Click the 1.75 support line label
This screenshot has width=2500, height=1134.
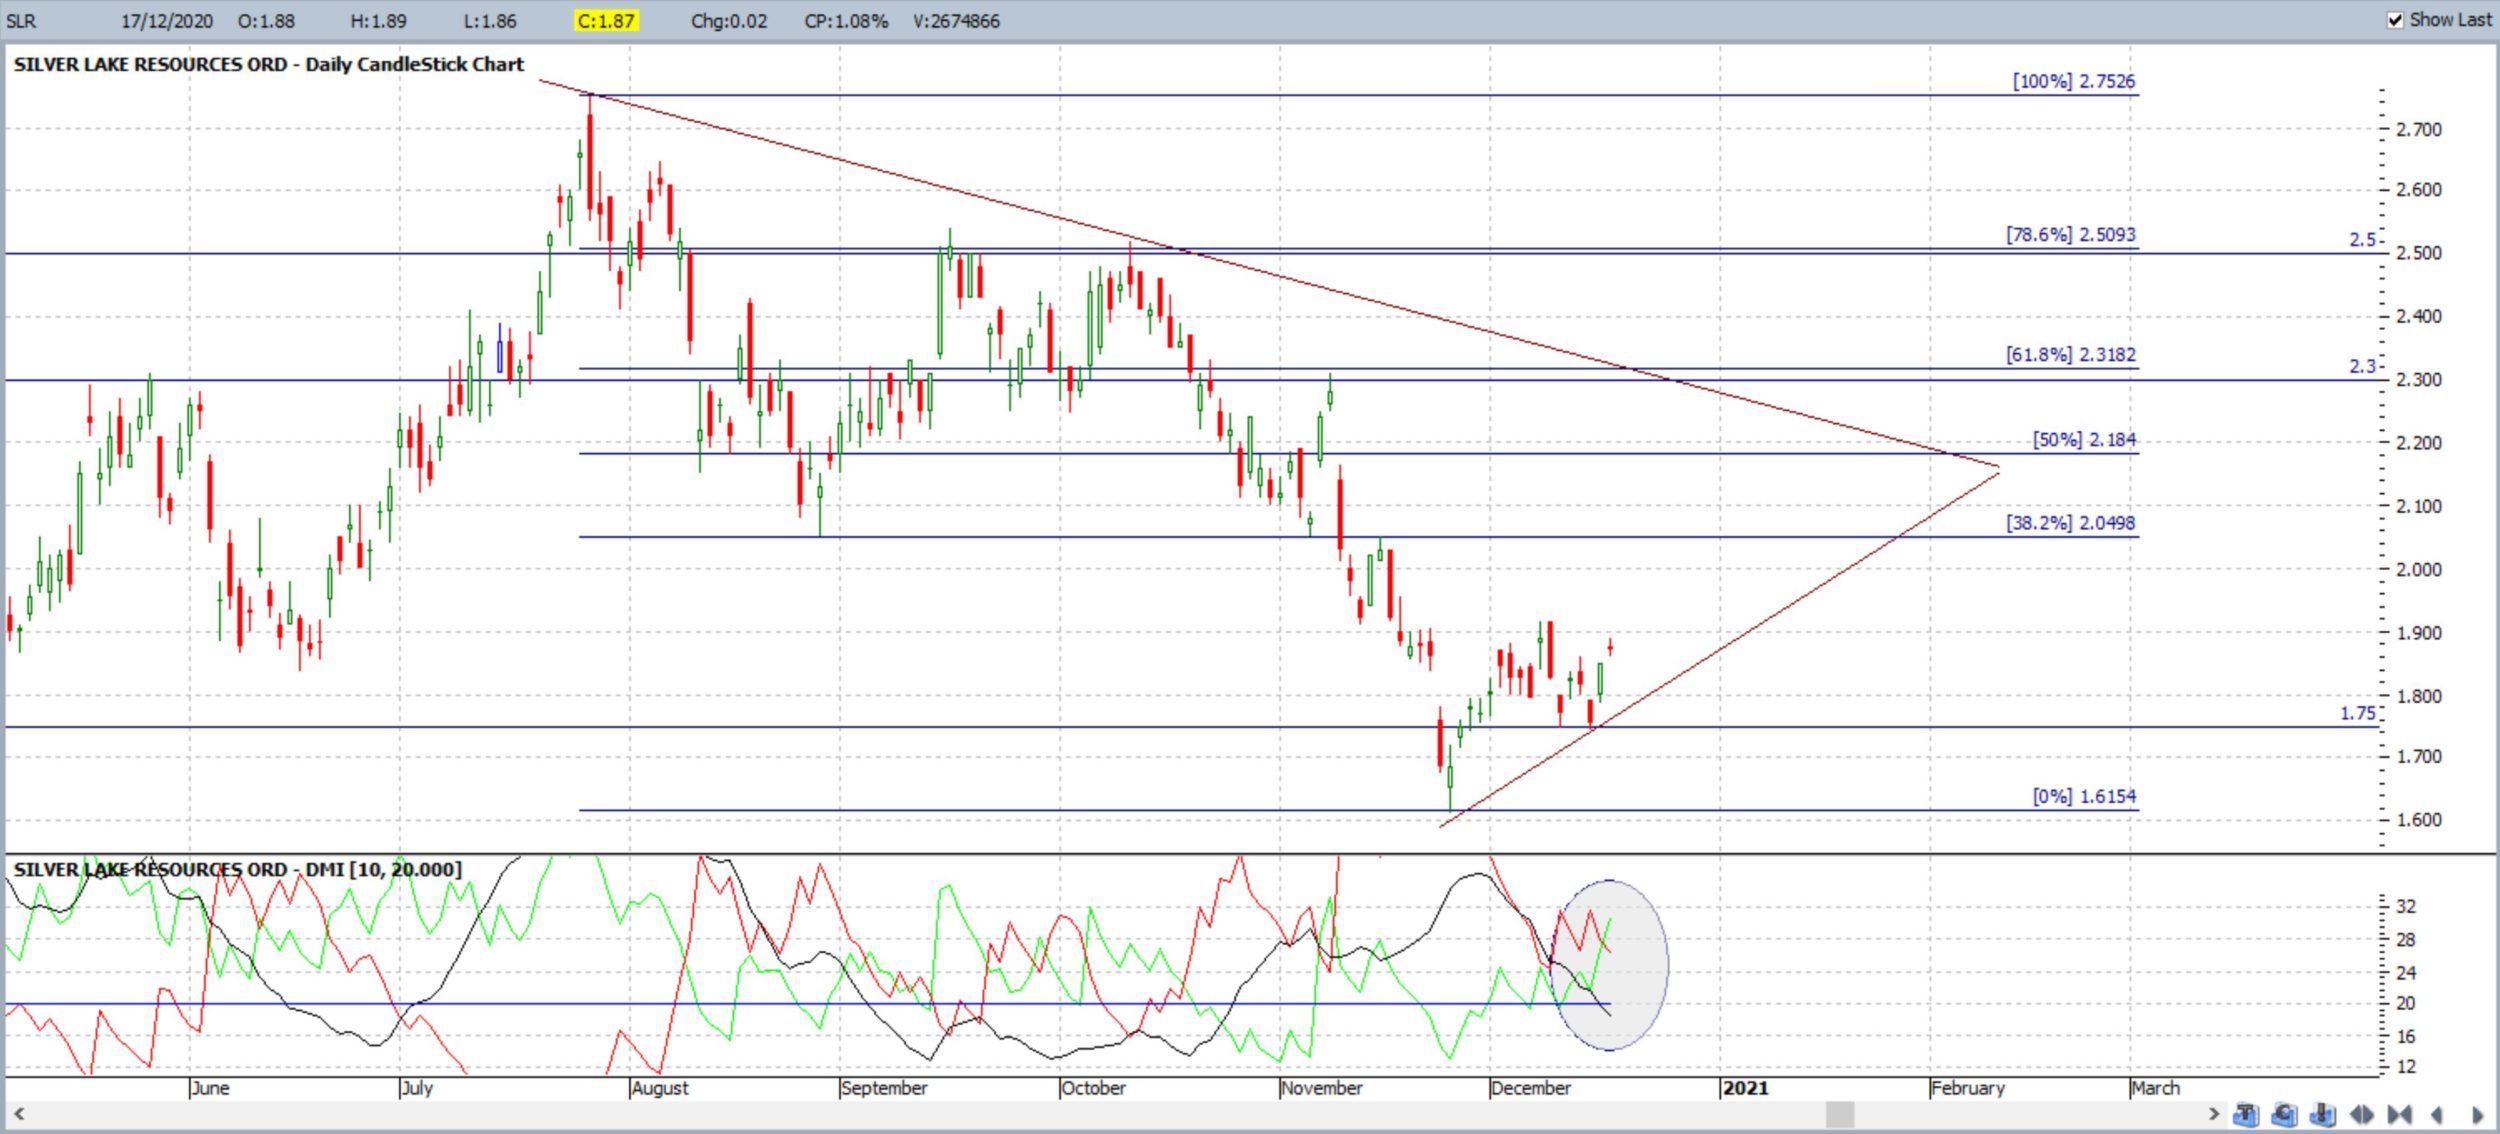pyautogui.click(x=2357, y=713)
